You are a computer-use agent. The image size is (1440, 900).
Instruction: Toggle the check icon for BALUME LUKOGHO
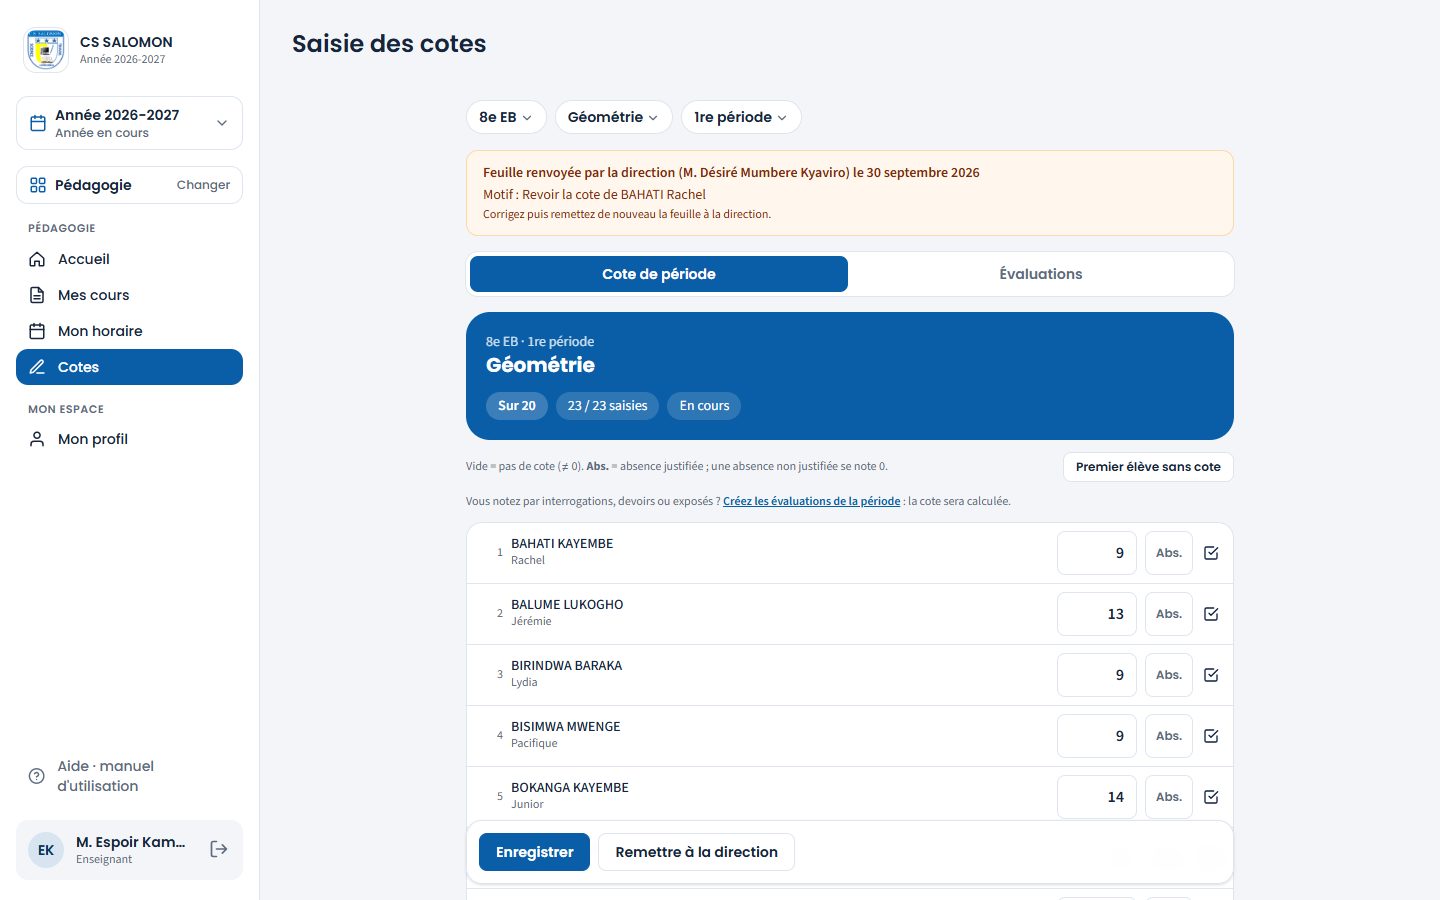pos(1211,614)
